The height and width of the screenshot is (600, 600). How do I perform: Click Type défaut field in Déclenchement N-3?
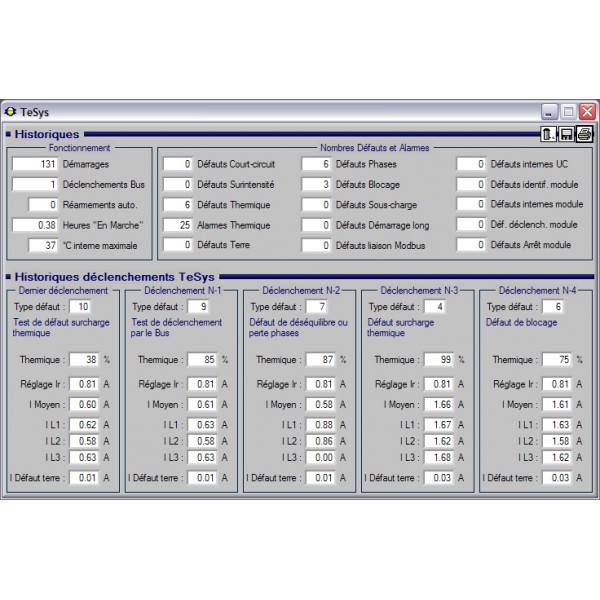435,307
